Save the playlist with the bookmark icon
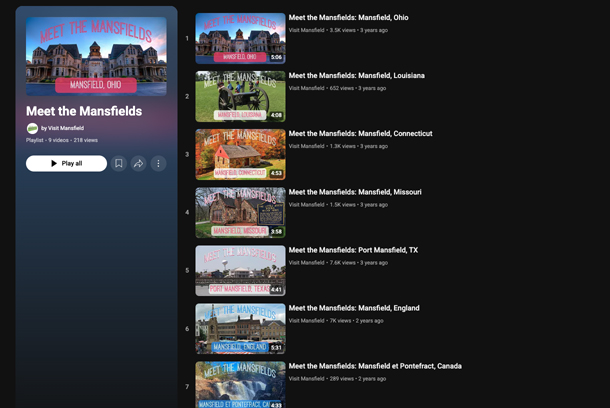The width and height of the screenshot is (610, 408). (x=119, y=163)
